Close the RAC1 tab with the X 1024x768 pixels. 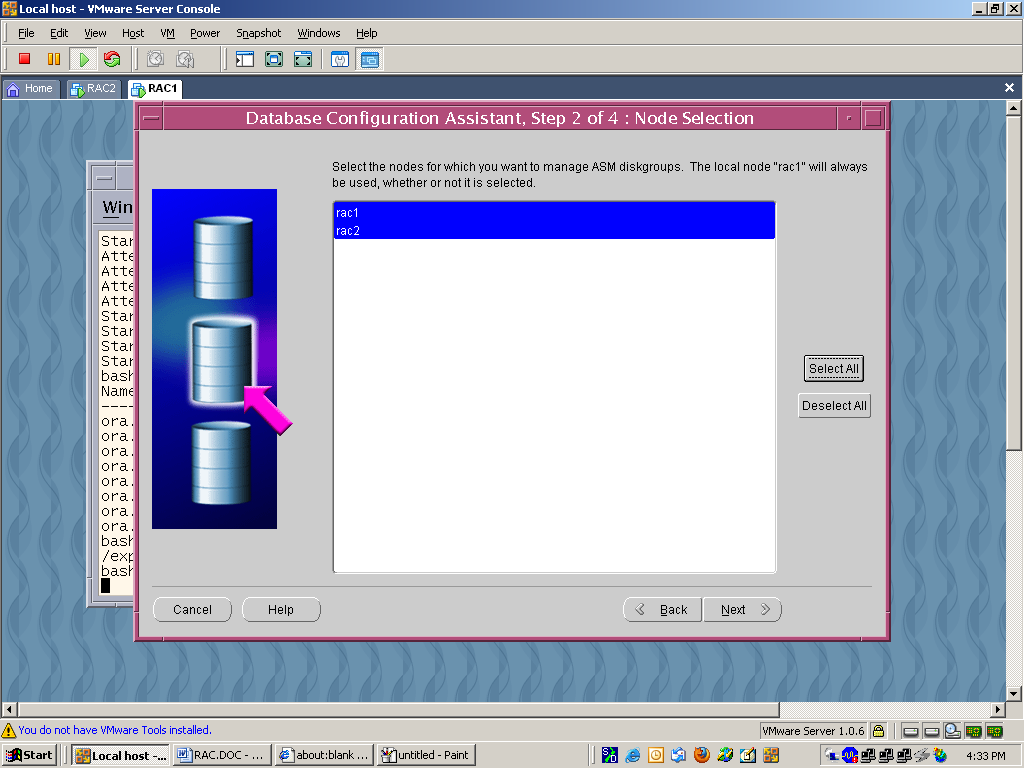tap(1009, 88)
